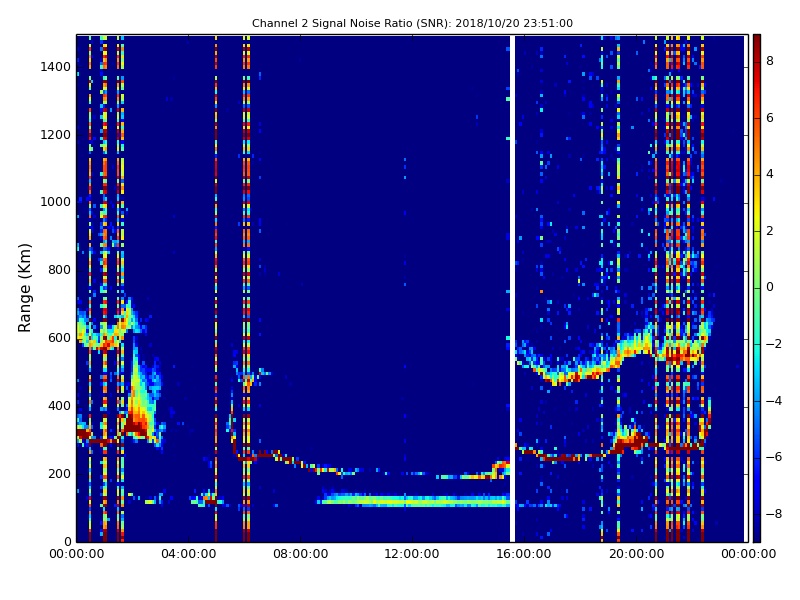Viewport: 800px width, 600px height.
Task: Click the 1000 range tick label
Action: pyautogui.click(x=56, y=202)
